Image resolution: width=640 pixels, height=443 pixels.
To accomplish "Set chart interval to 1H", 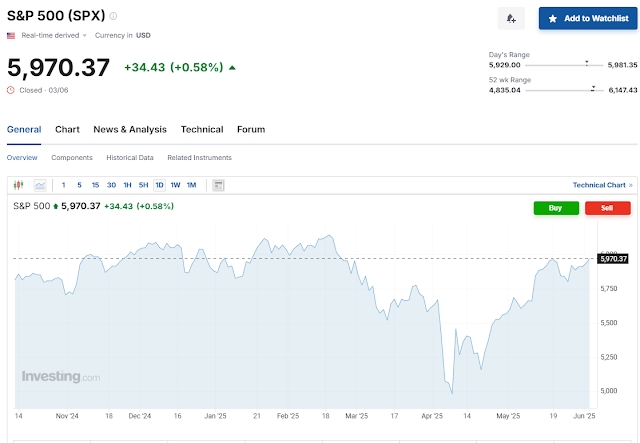I will click(x=127, y=185).
